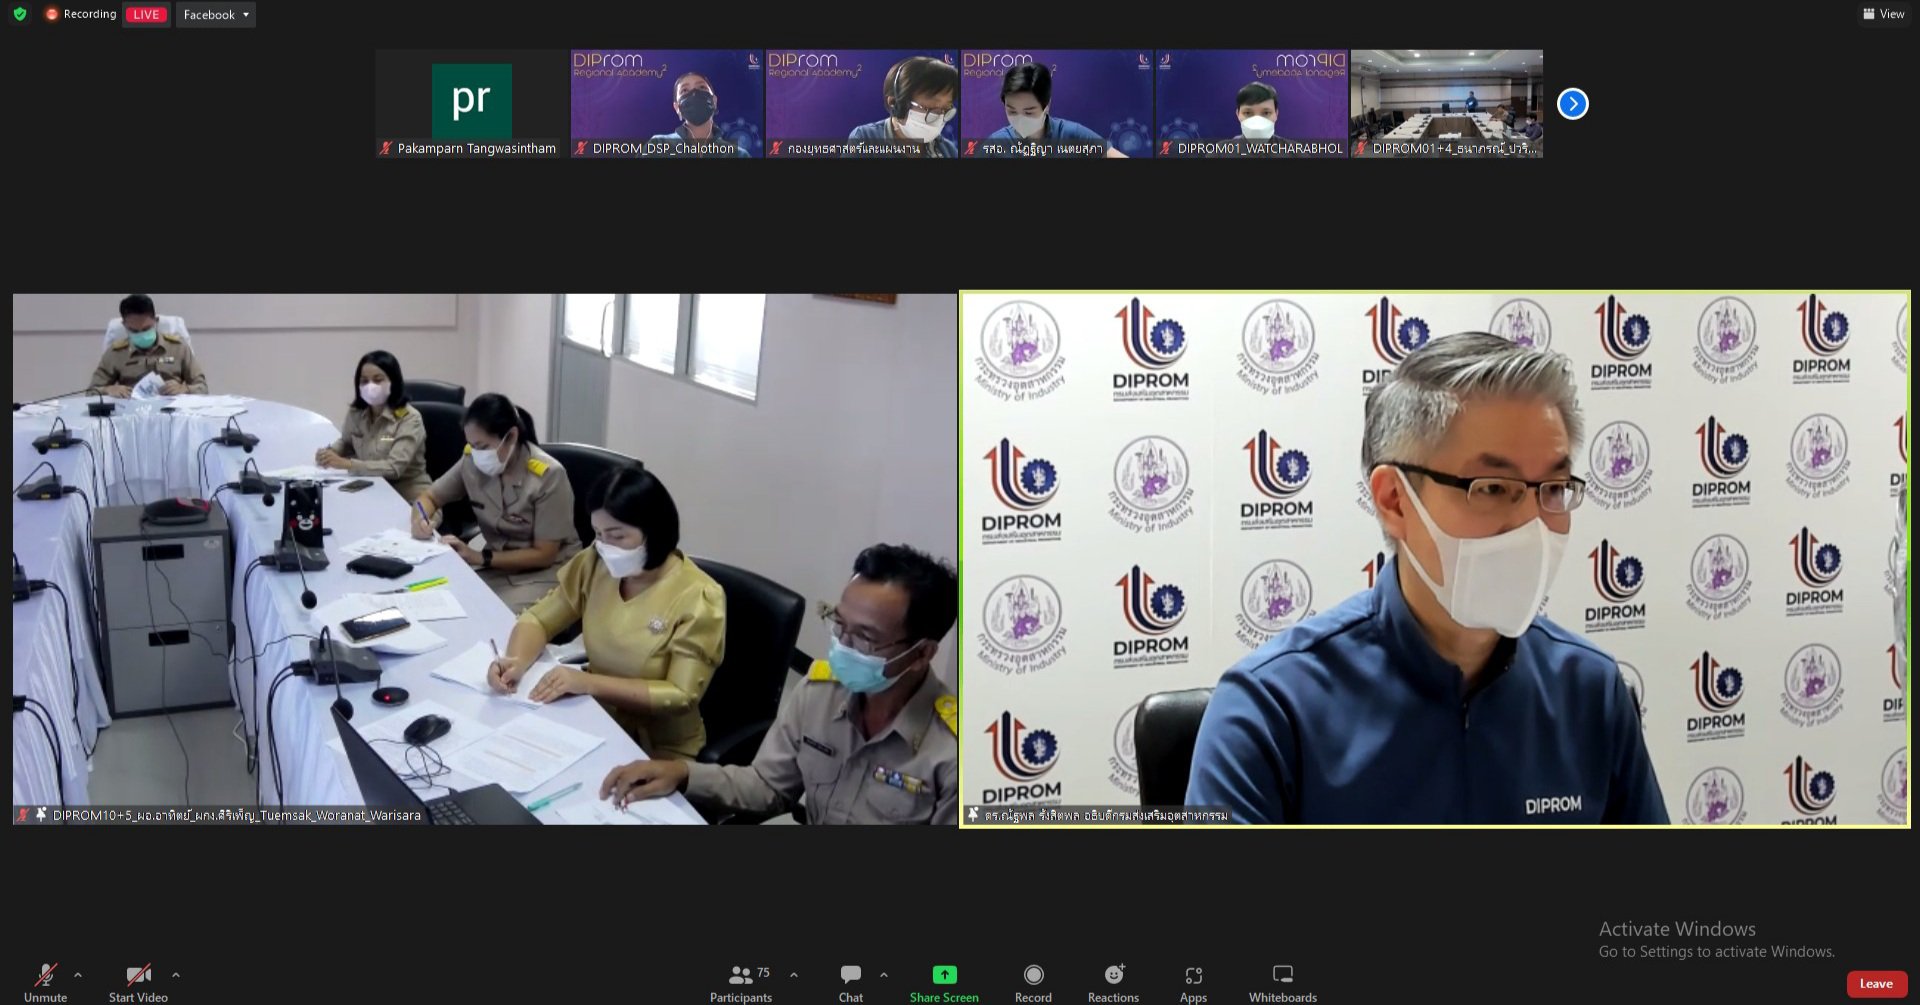This screenshot has height=1005, width=1920.
Task: Select the DIPROM_DSP_Chalothon video tile
Action: click(666, 103)
